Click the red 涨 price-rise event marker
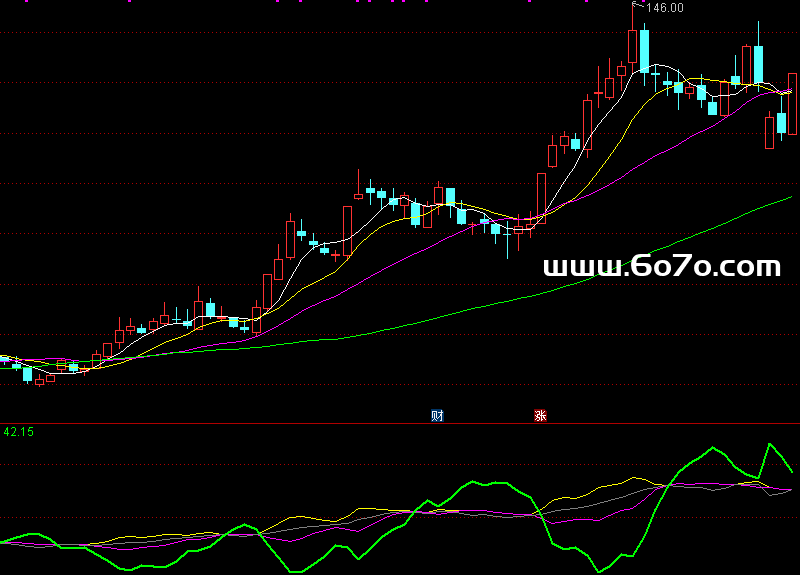 [x=541, y=416]
